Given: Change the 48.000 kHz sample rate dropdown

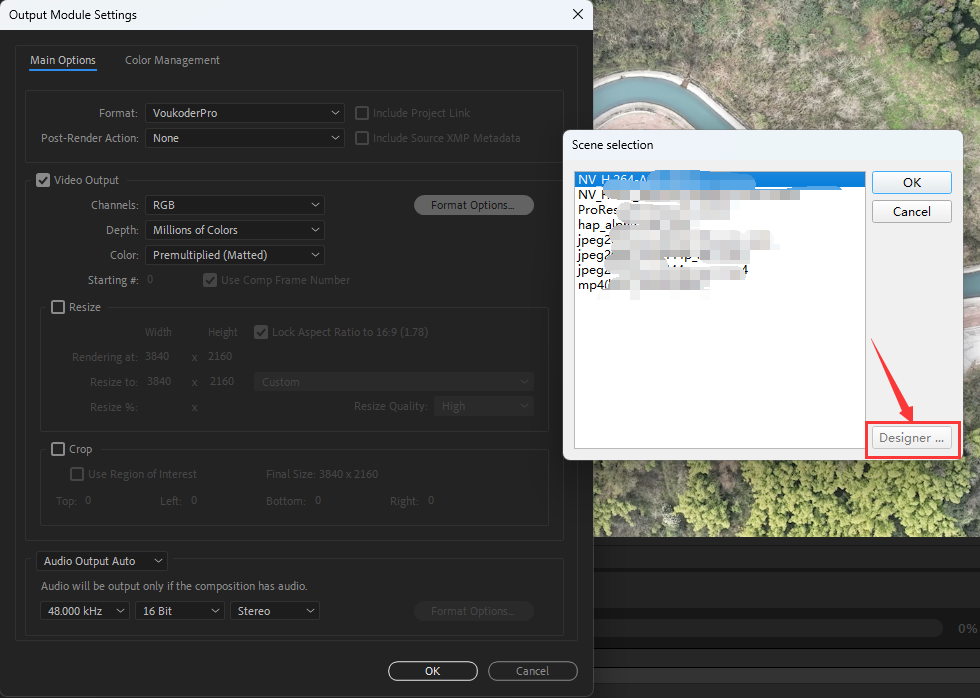Looking at the screenshot, I should [x=85, y=610].
